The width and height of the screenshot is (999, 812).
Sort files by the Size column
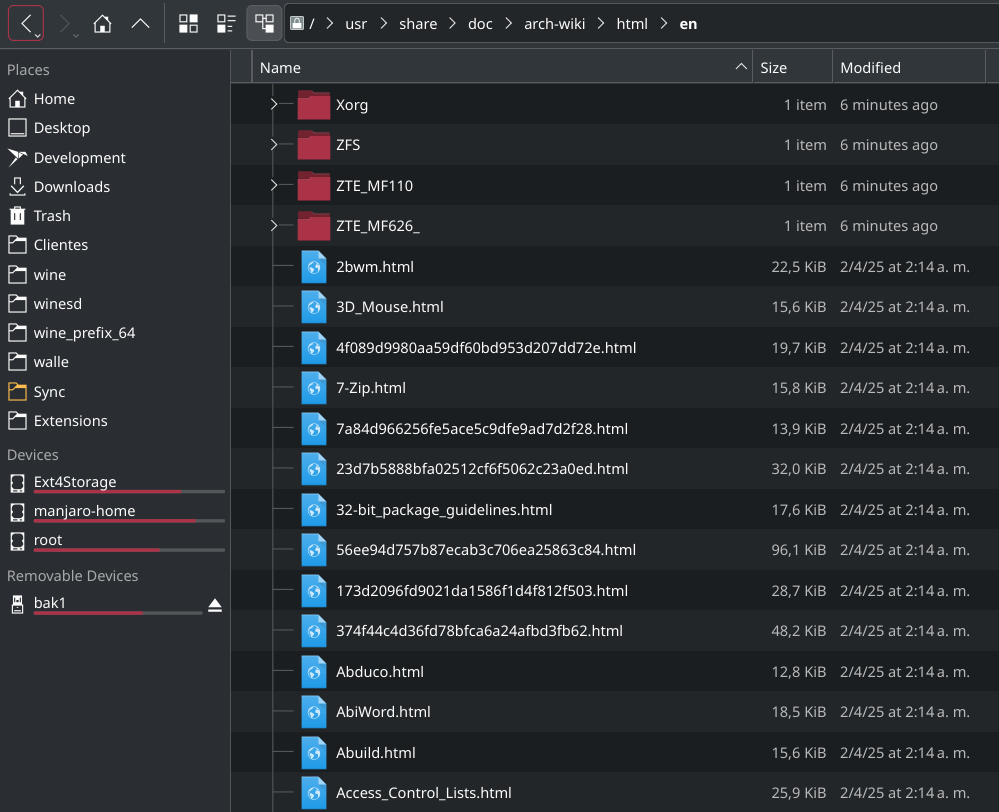(x=793, y=68)
